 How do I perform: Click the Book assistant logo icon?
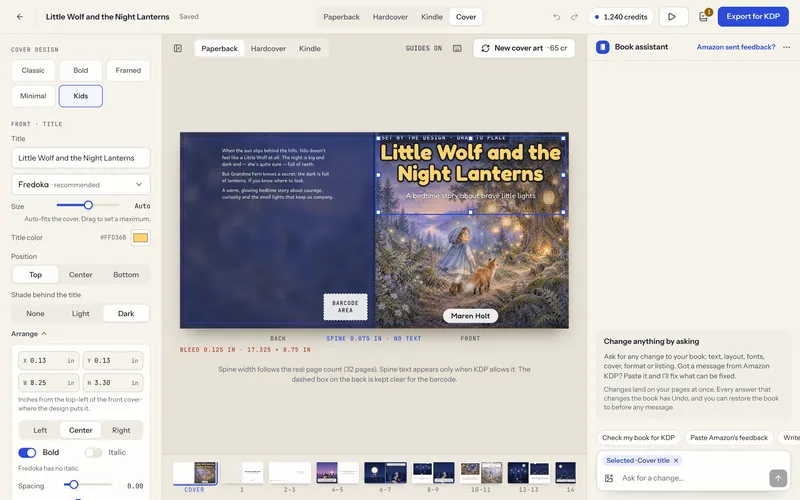603,47
